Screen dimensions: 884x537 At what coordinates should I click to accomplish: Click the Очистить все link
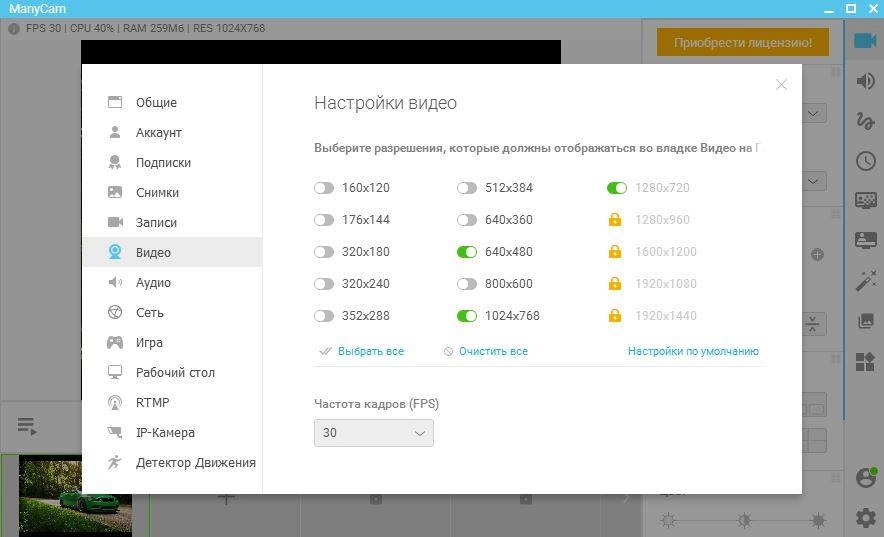tap(493, 351)
